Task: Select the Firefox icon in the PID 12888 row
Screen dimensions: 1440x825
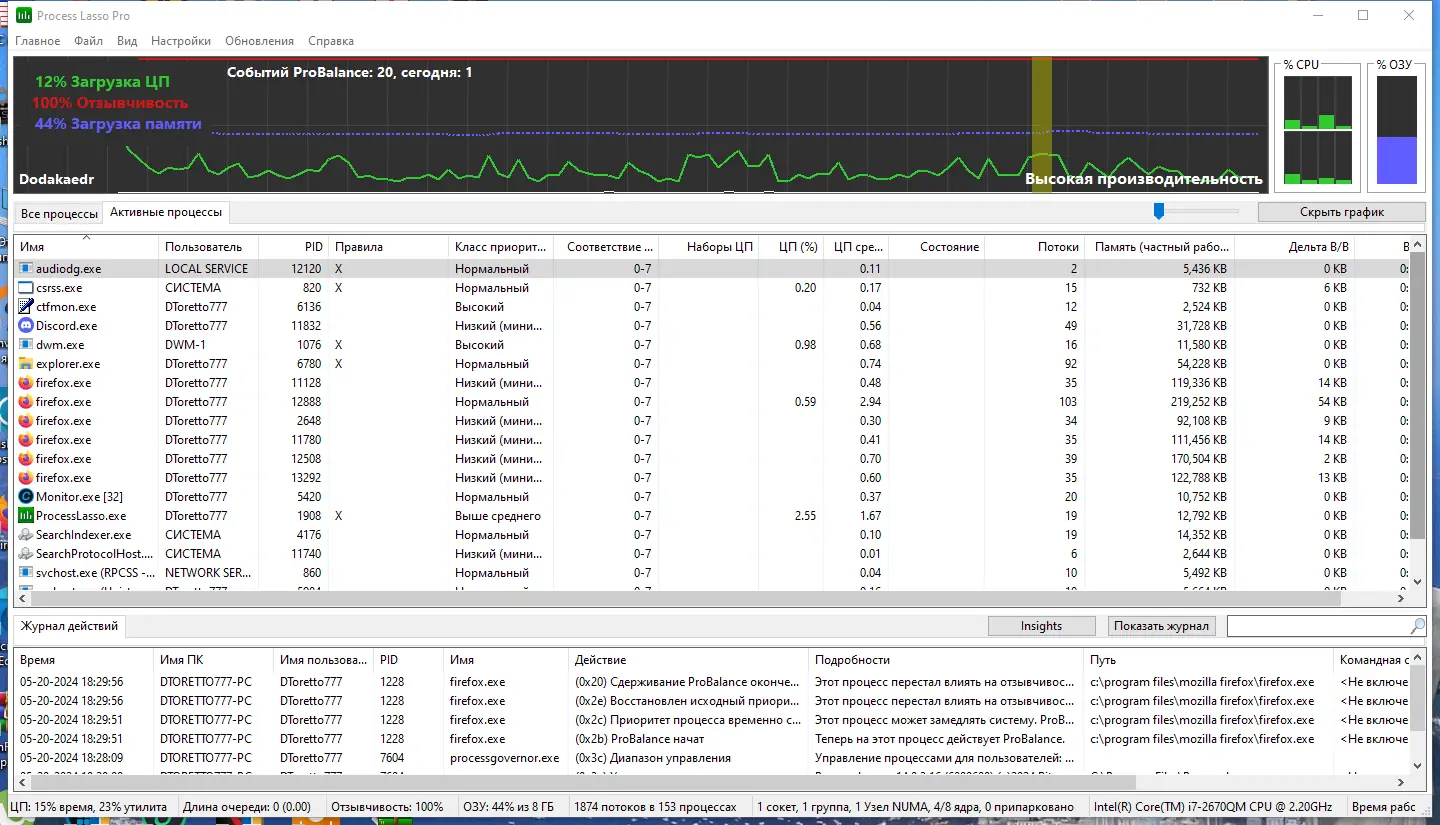Action: pos(26,402)
